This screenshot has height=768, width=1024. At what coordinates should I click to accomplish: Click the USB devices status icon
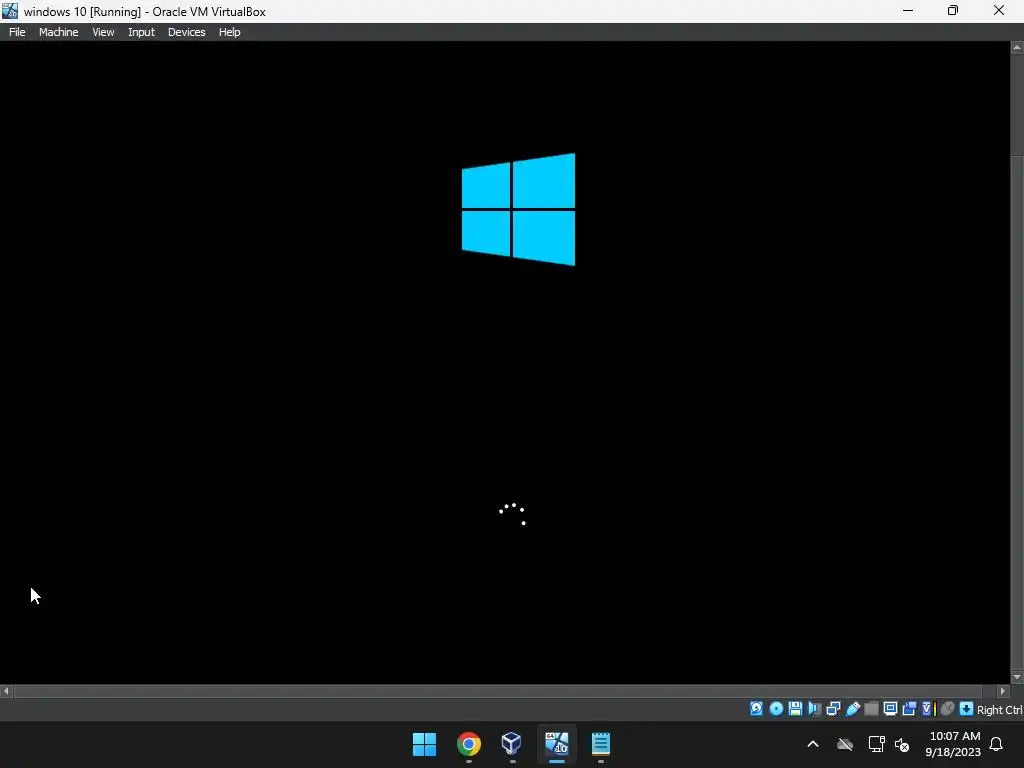(x=853, y=709)
